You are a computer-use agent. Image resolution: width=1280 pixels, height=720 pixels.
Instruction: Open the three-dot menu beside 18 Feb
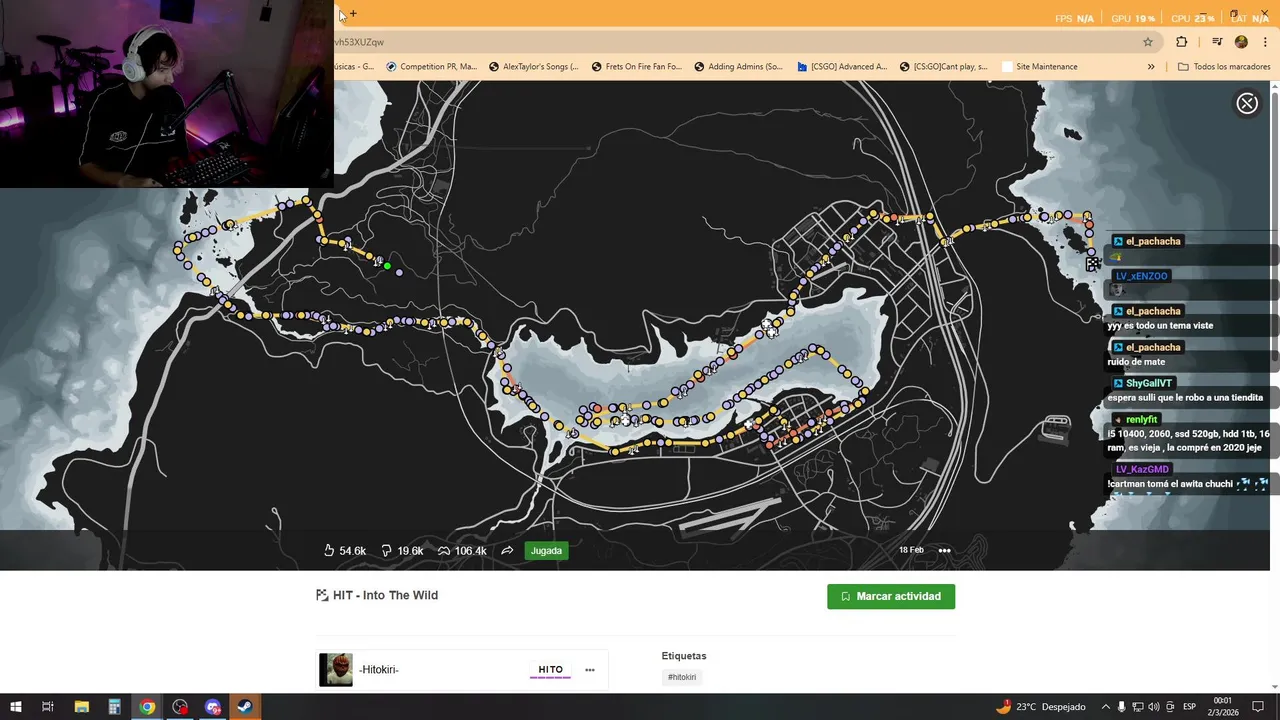(x=944, y=550)
